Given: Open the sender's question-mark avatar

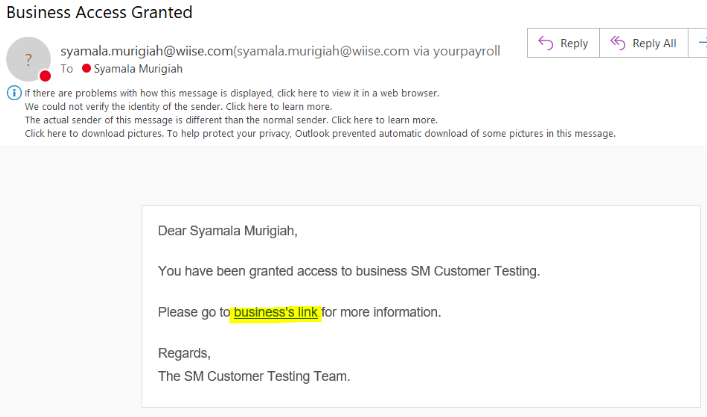Looking at the screenshot, I should [x=28, y=59].
